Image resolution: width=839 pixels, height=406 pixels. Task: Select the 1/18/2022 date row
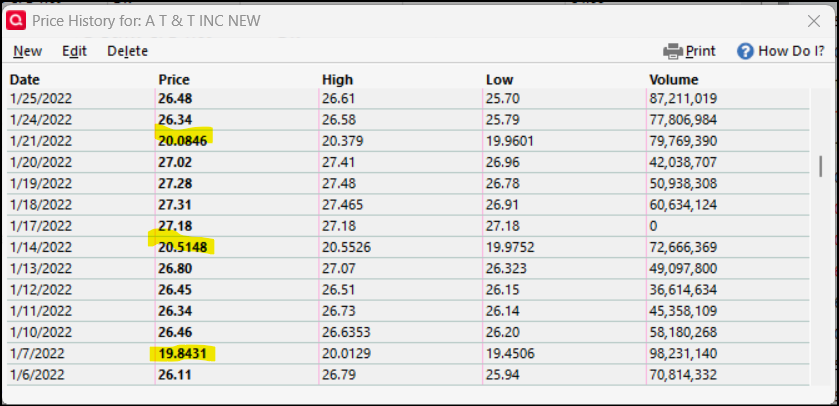409,204
